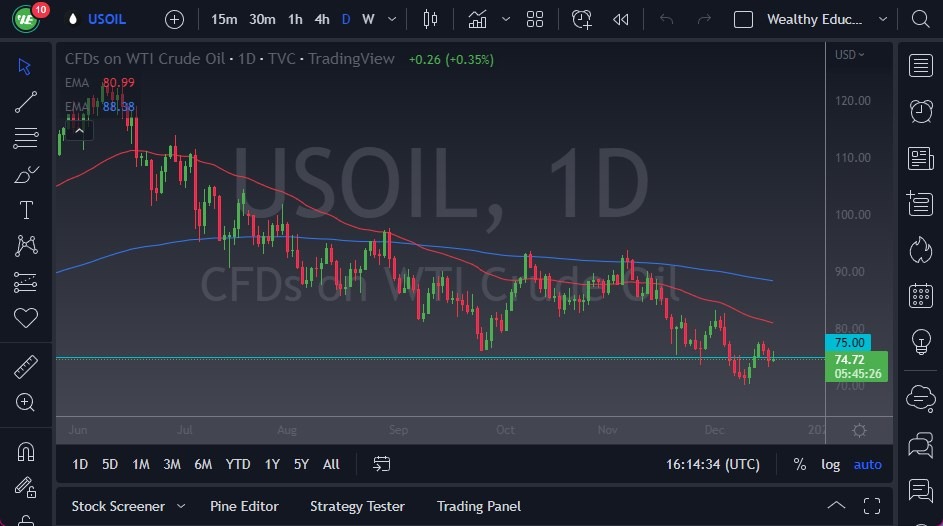The width and height of the screenshot is (943, 526).
Task: Open the Wealthy Educ layout dropdown
Action: [x=828, y=20]
